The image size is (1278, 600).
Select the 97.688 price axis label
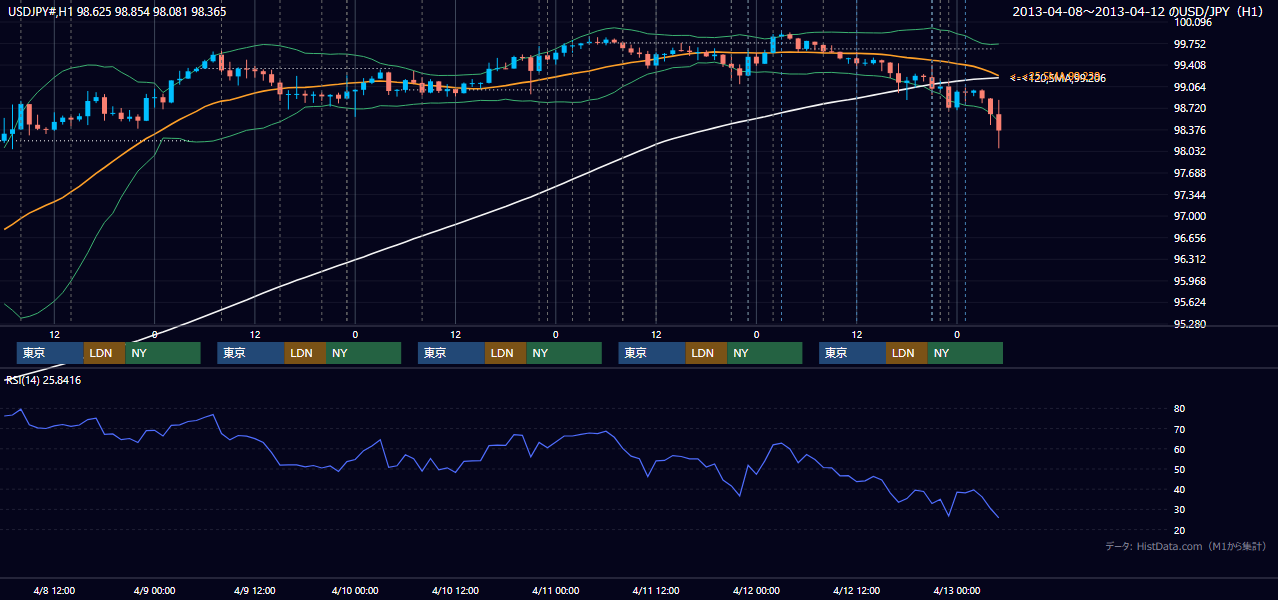(1191, 173)
